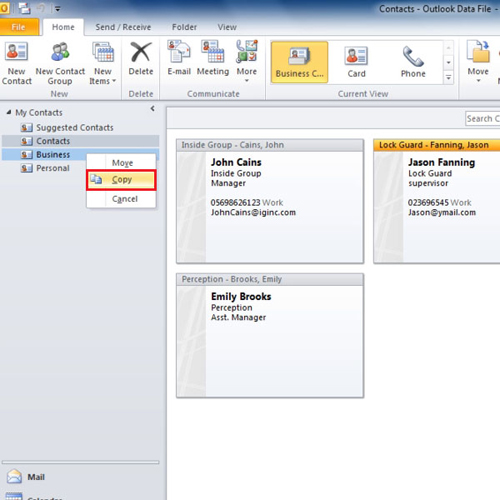This screenshot has width=500, height=500.
Task: Minimize the navigation pane chevron
Action: click(152, 109)
